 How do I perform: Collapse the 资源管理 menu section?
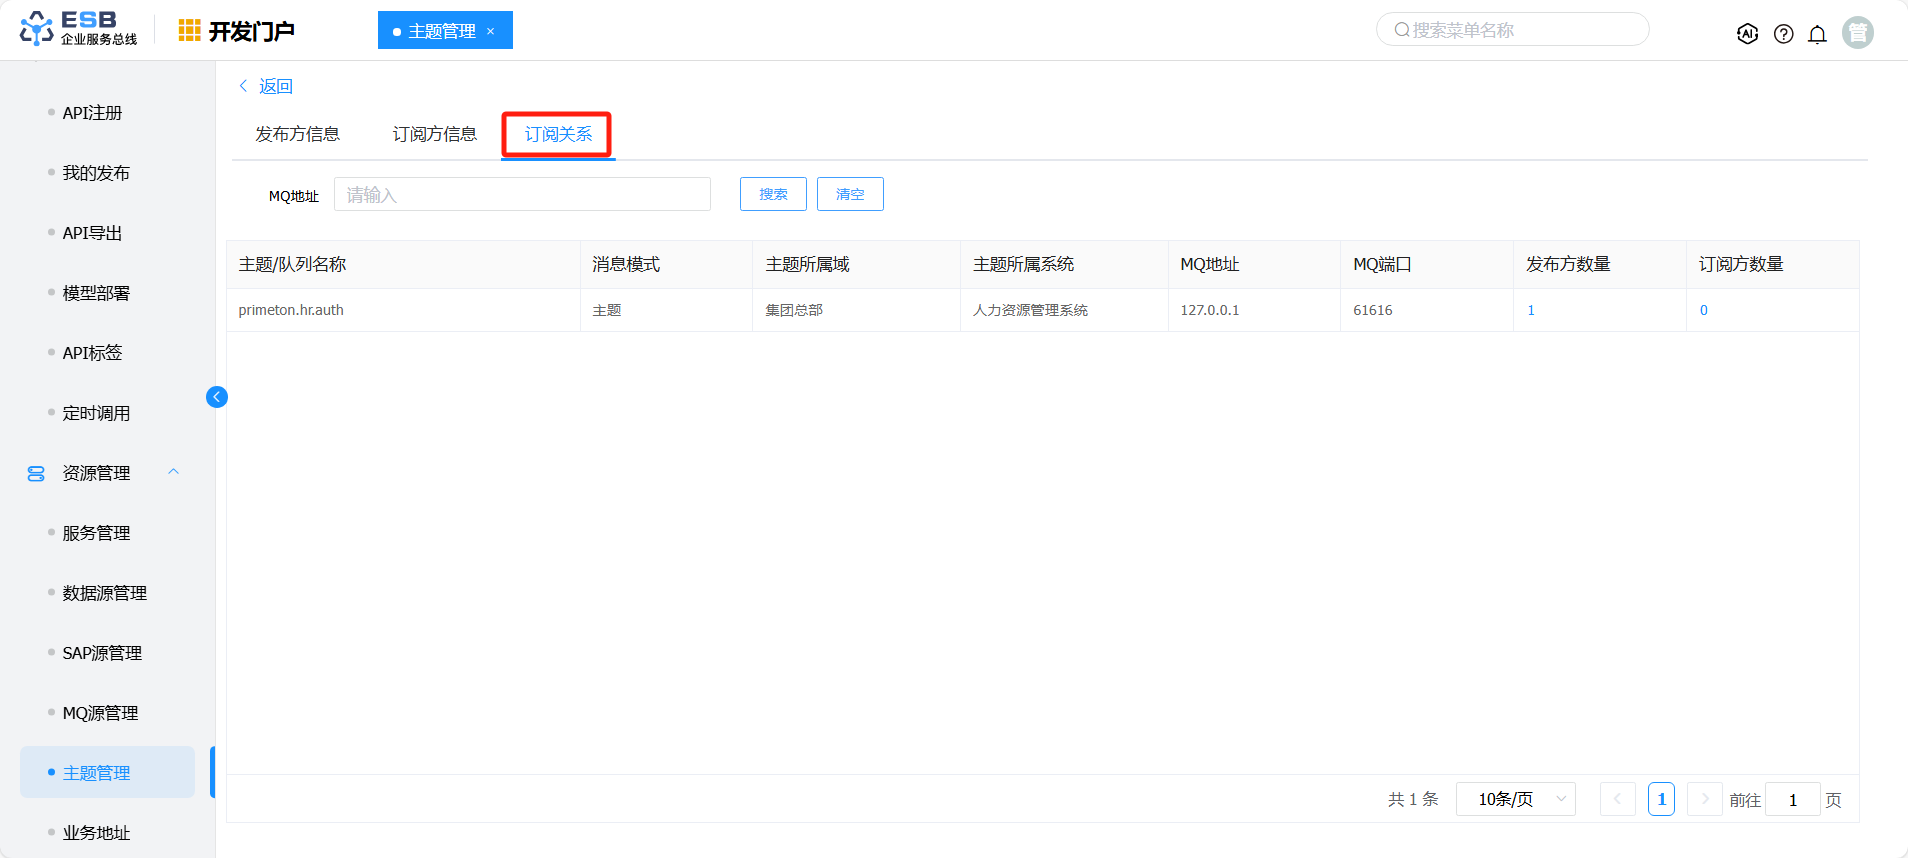coord(174,472)
